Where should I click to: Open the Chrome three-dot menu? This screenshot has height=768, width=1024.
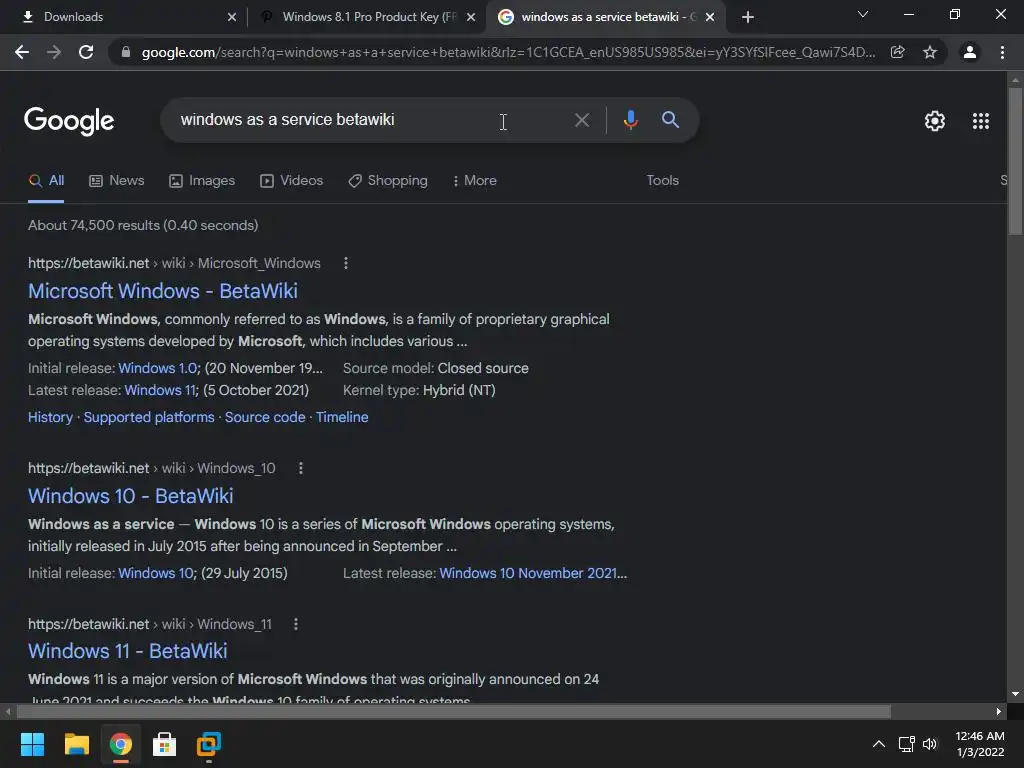click(1002, 52)
